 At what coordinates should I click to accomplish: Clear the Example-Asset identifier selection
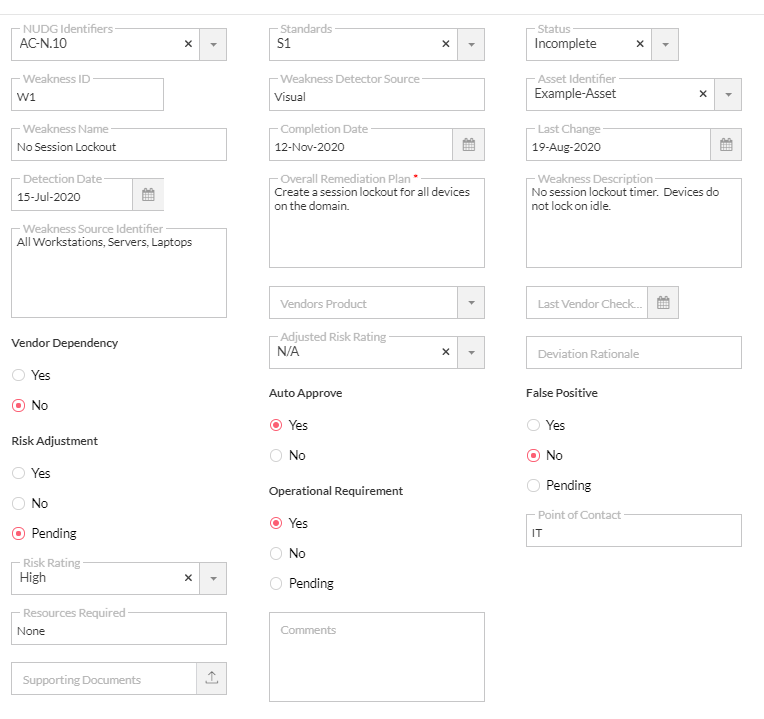(703, 94)
